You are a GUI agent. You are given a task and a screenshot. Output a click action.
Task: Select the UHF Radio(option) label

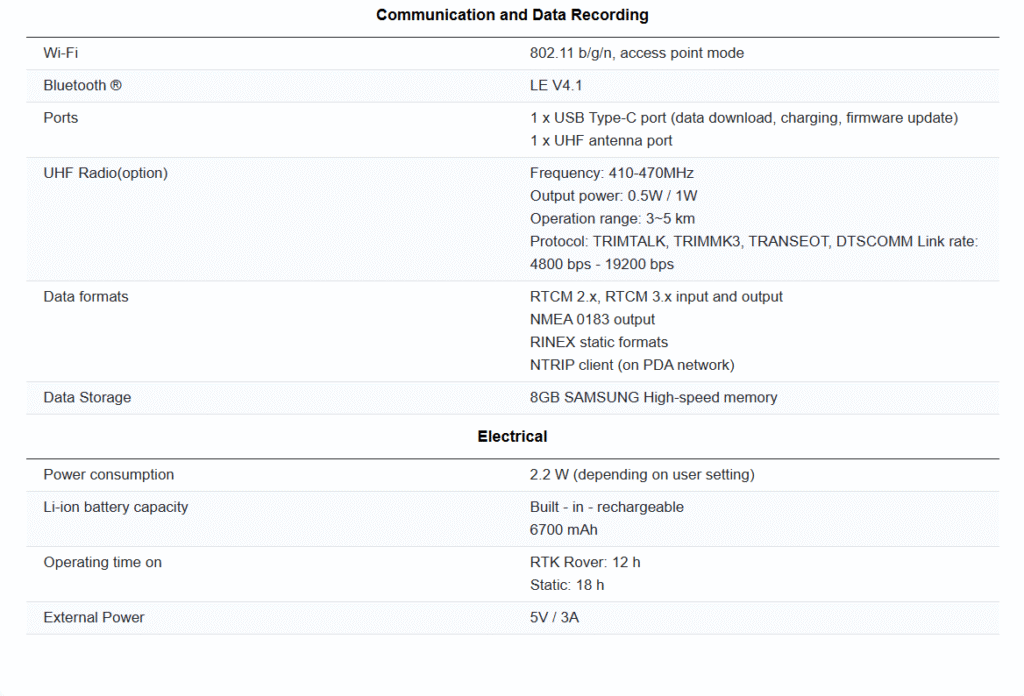pos(105,173)
